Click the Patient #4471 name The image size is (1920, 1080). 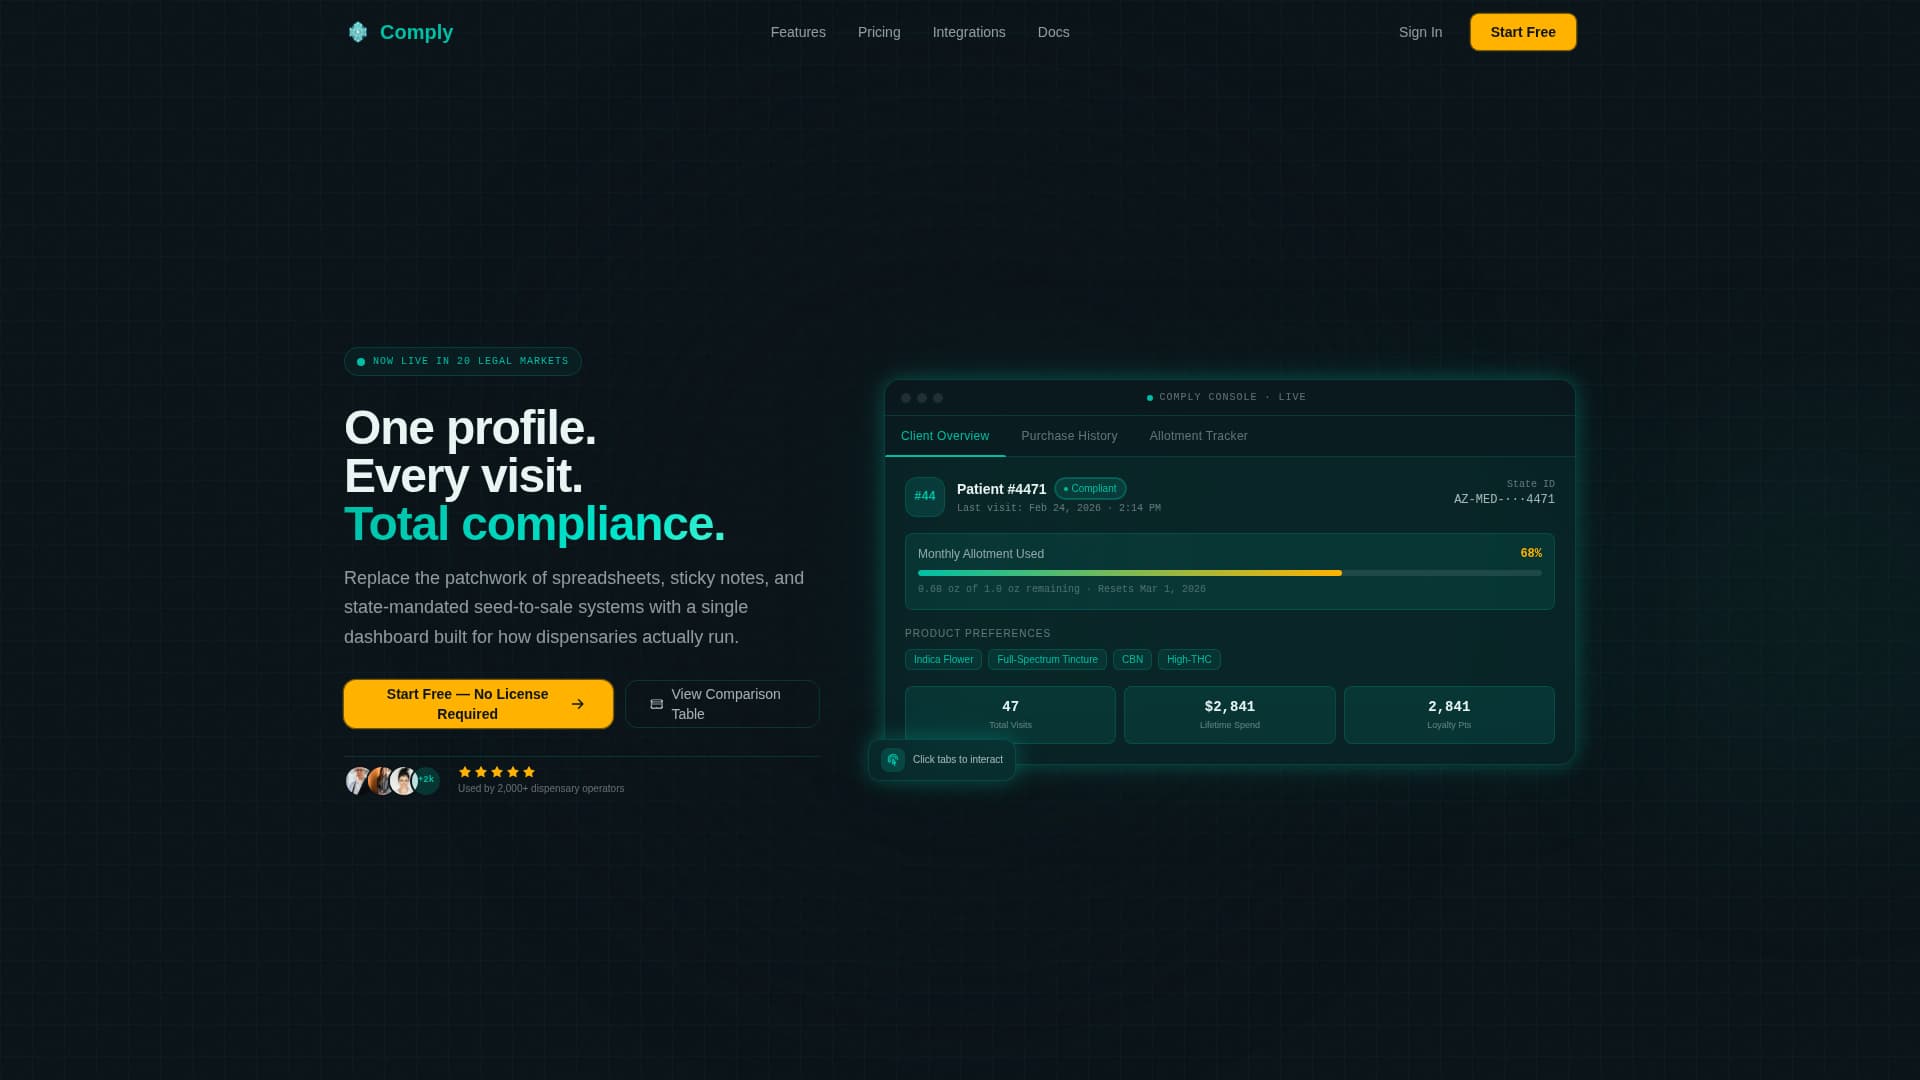1001,489
